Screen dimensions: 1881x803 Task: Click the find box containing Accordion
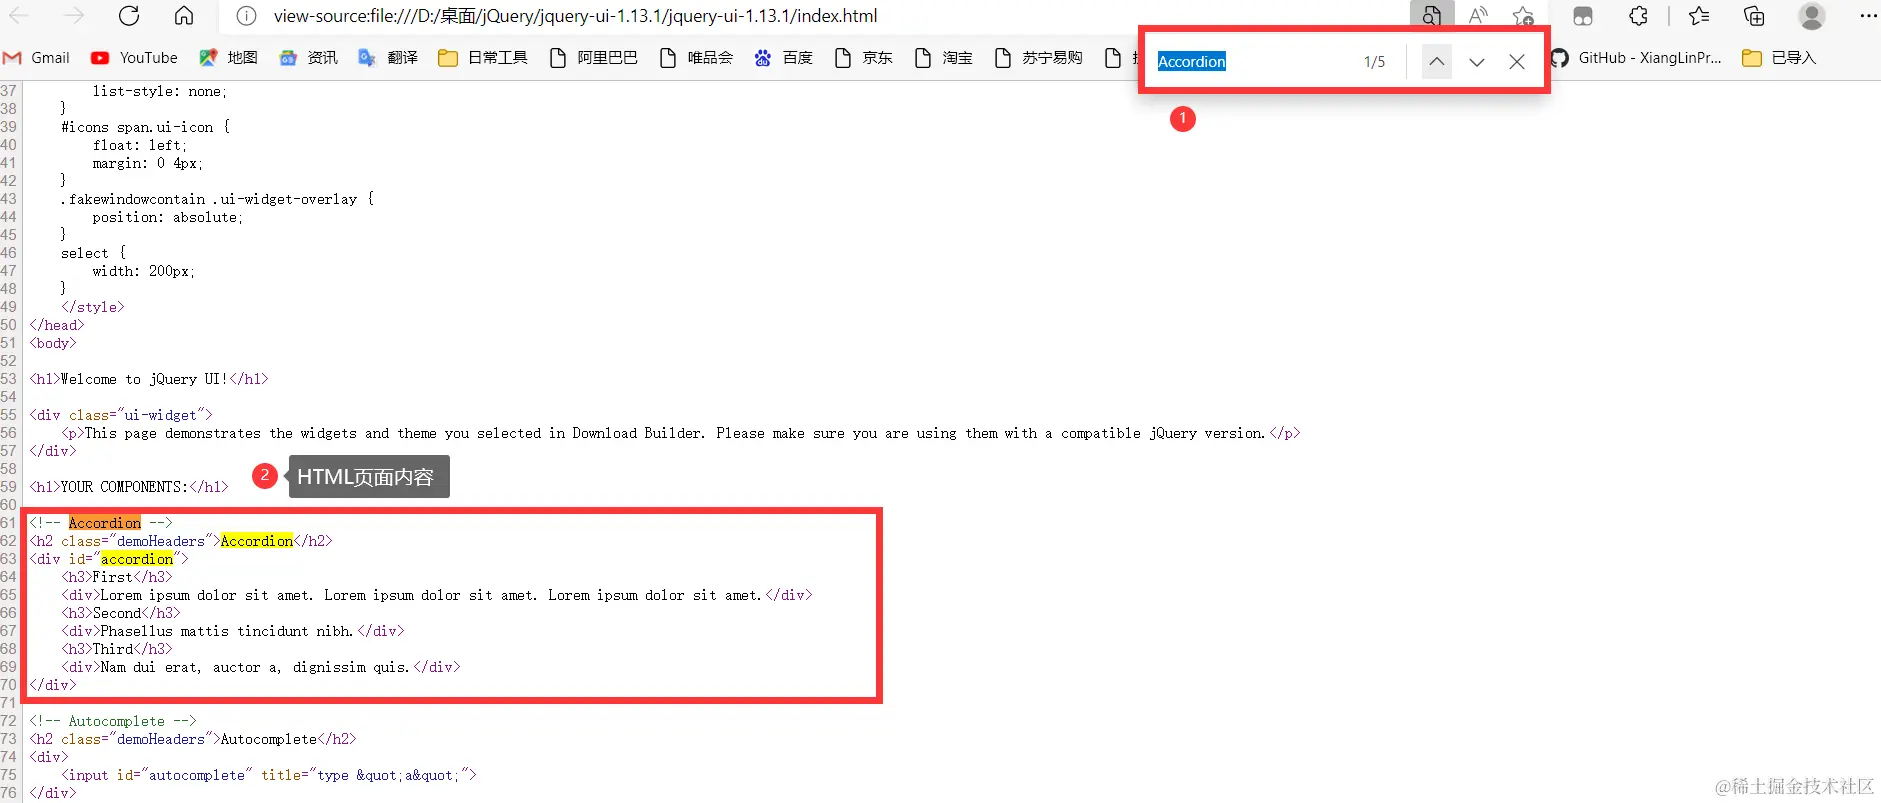click(x=1250, y=61)
